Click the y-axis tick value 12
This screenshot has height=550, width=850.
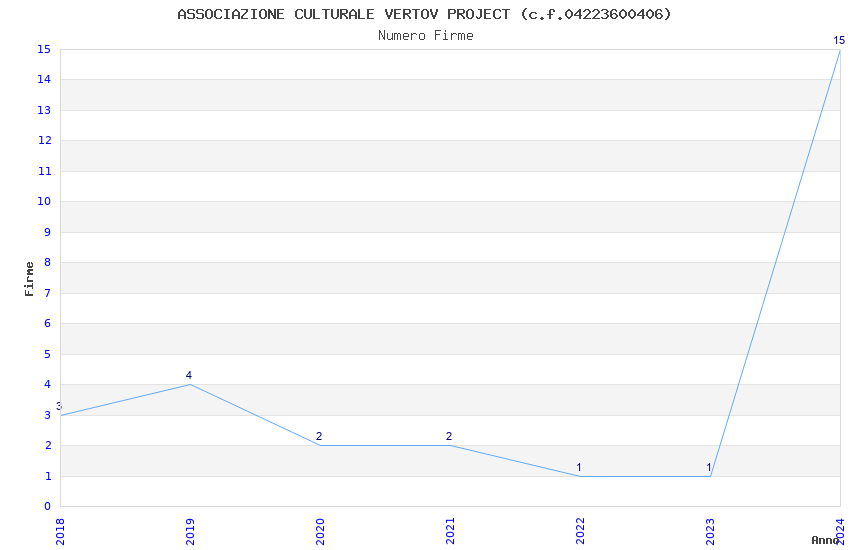pyautogui.click(x=44, y=141)
